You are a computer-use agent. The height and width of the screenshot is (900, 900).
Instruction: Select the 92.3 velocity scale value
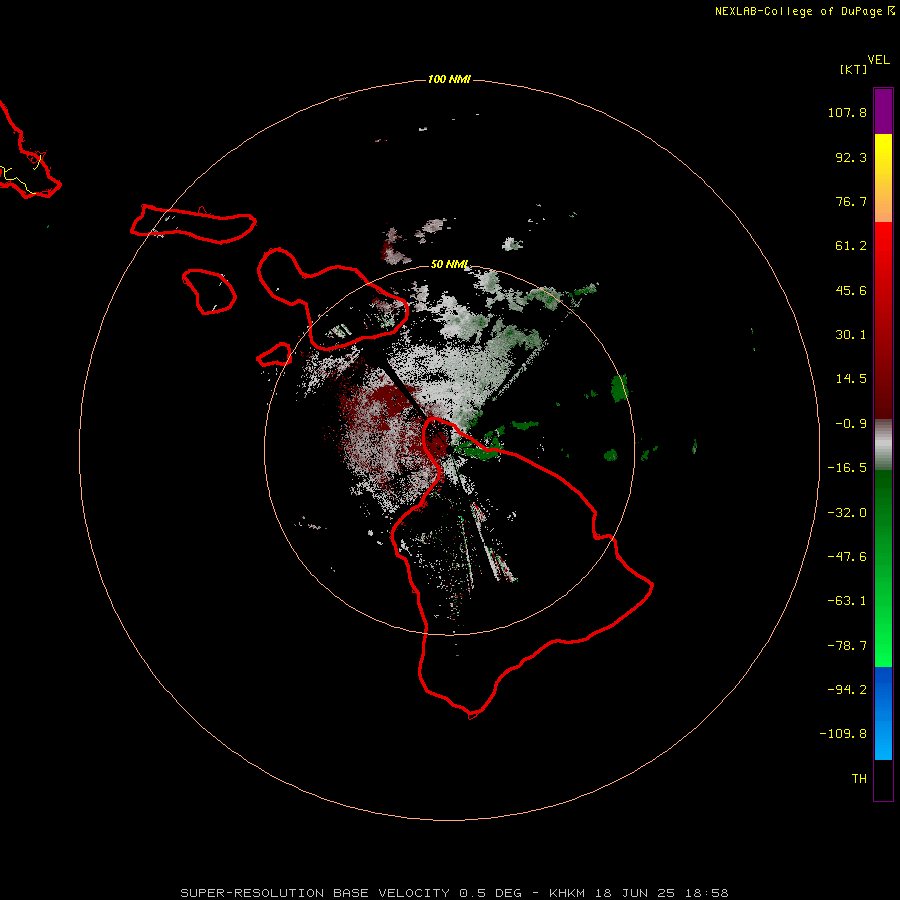[851, 157]
